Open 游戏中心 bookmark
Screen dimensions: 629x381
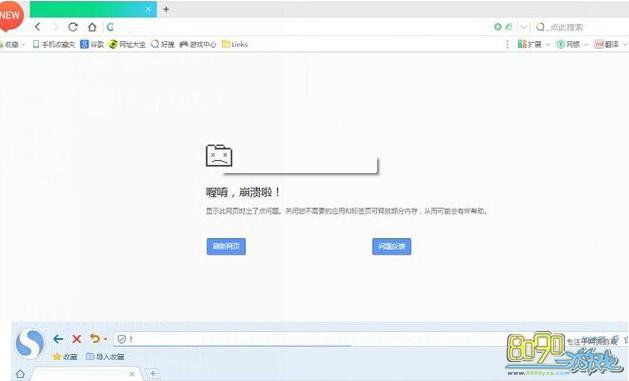197,44
